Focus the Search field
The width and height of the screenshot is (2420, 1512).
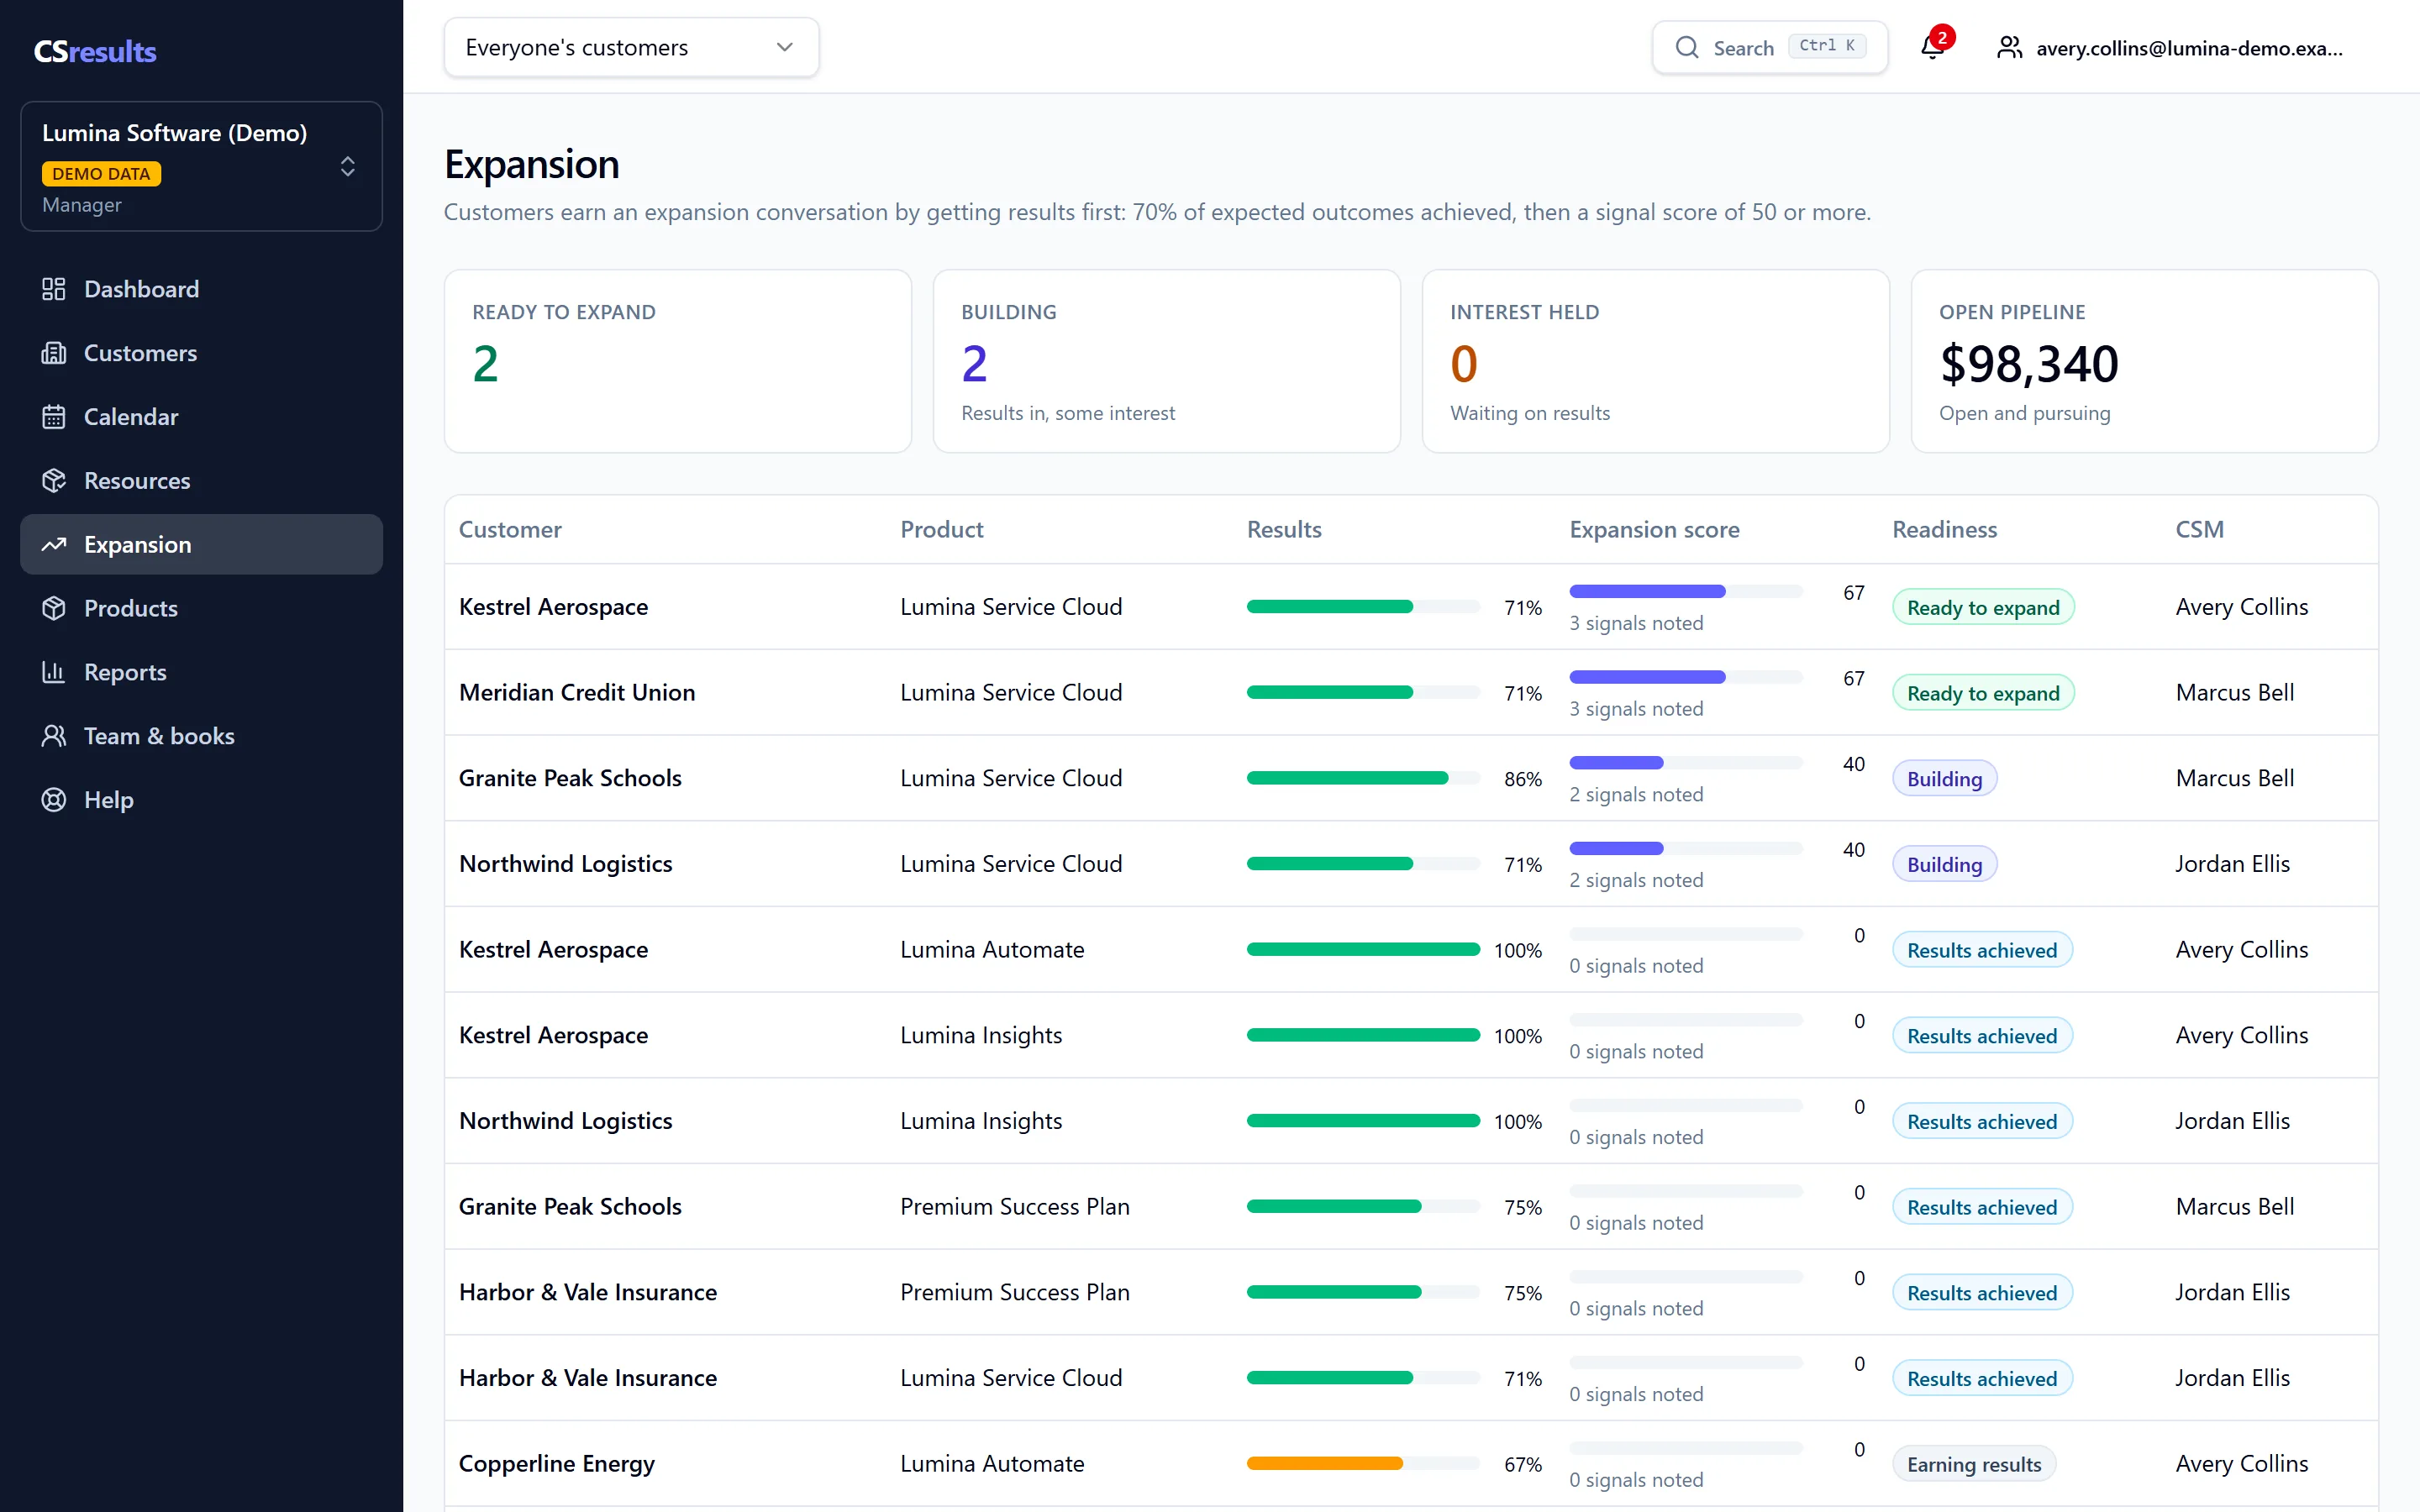[1770, 47]
